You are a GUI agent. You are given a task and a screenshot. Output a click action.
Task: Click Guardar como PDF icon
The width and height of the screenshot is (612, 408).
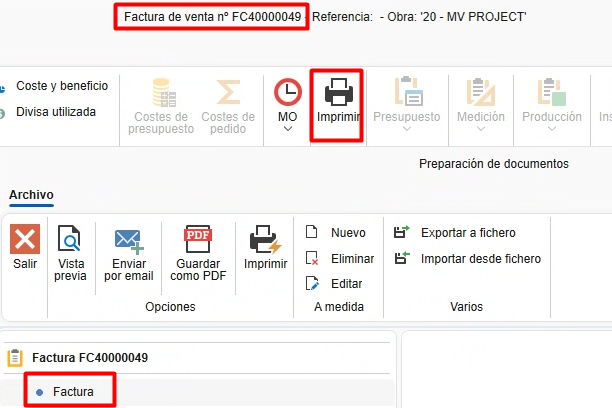[198, 239]
